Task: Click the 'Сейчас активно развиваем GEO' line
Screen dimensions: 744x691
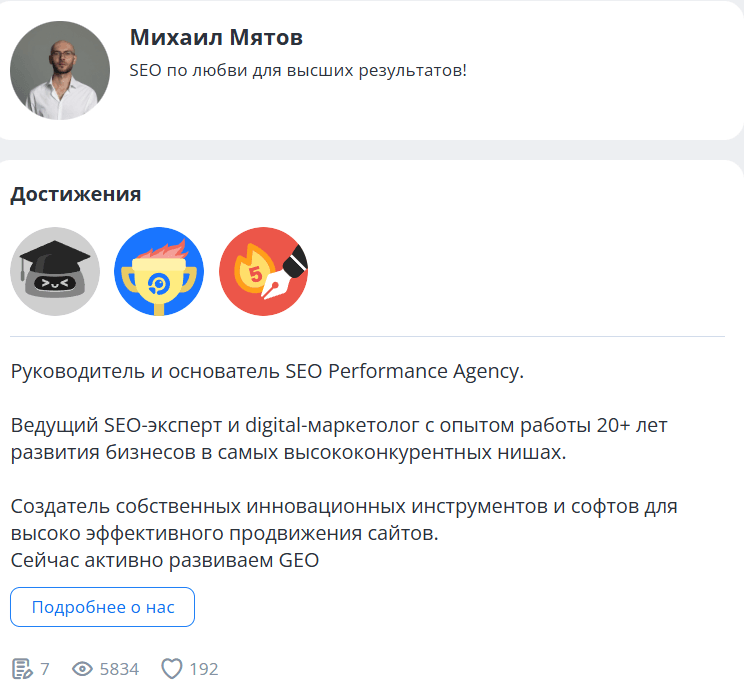Action: tap(164, 560)
